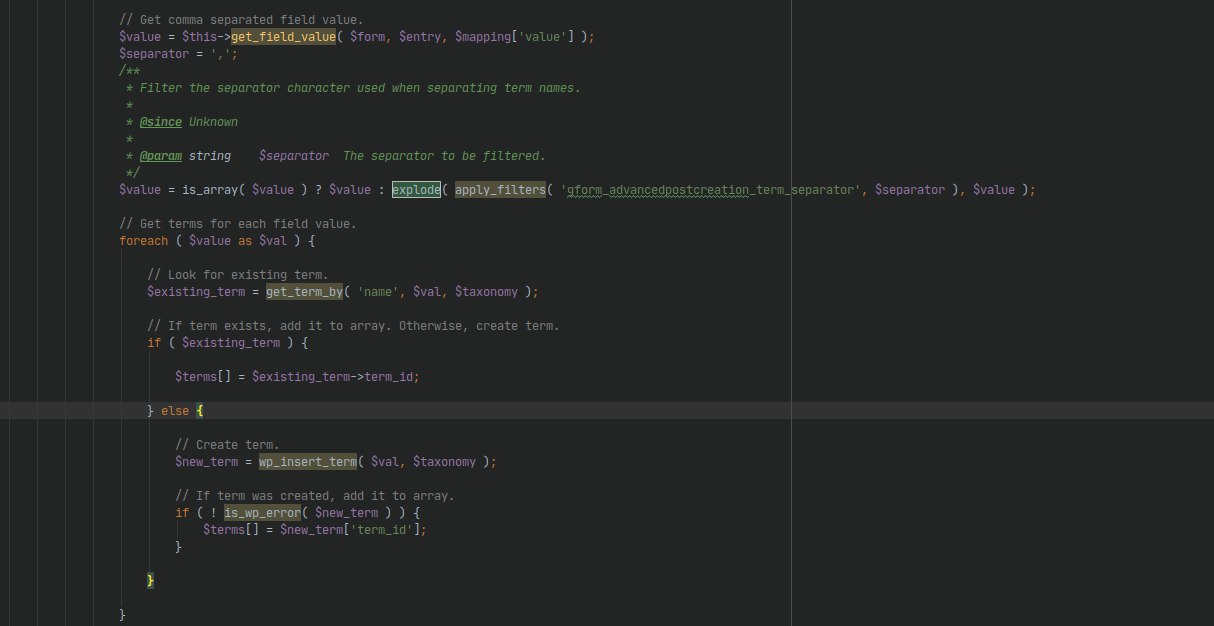Click the string type in the @param line
The image size is (1214, 626).
210,156
